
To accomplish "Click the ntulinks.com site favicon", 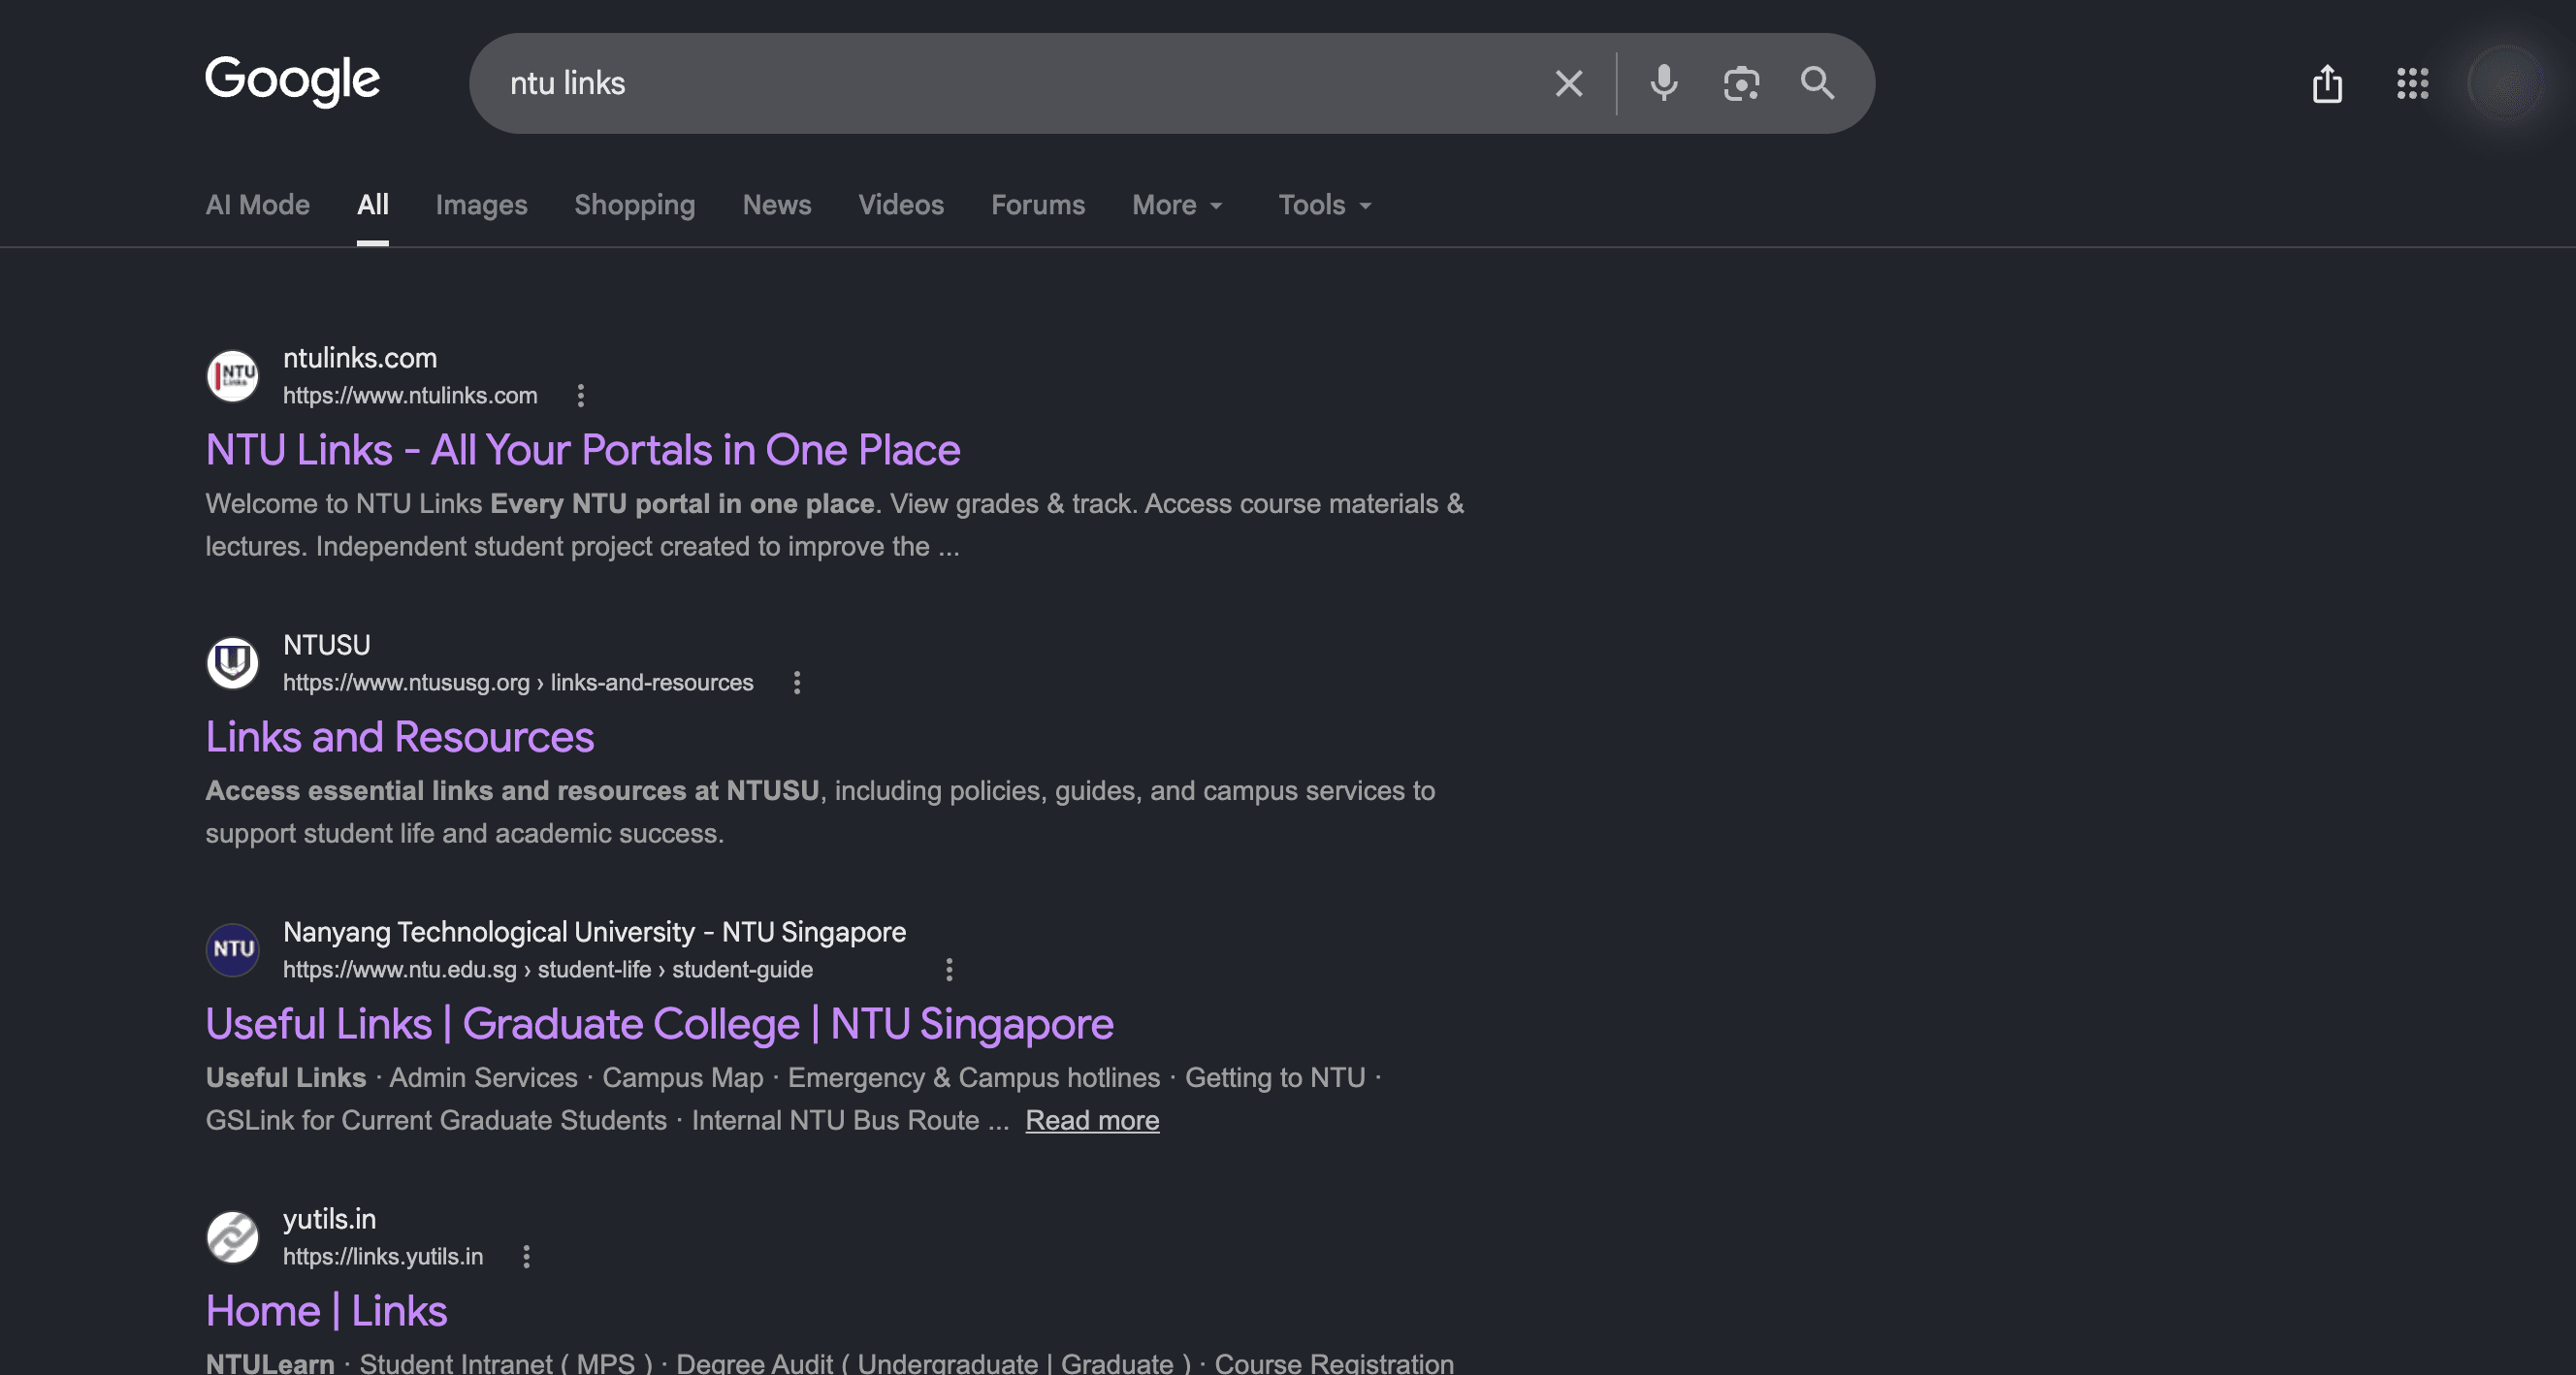I will point(232,376).
